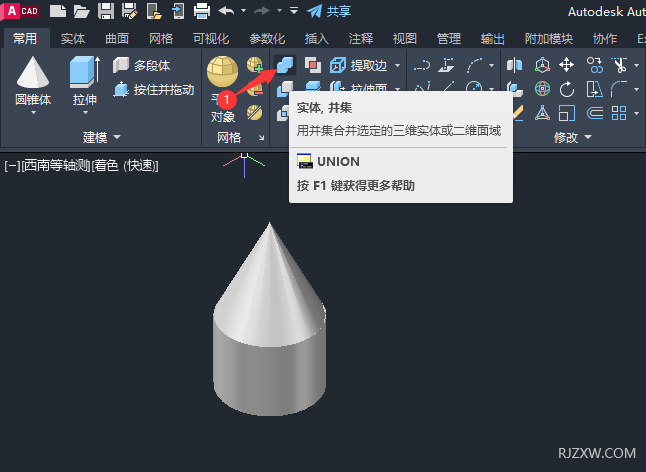This screenshot has height=472, width=646.
Task: Switch to the 可视化 ribbon tab
Action: pos(211,39)
